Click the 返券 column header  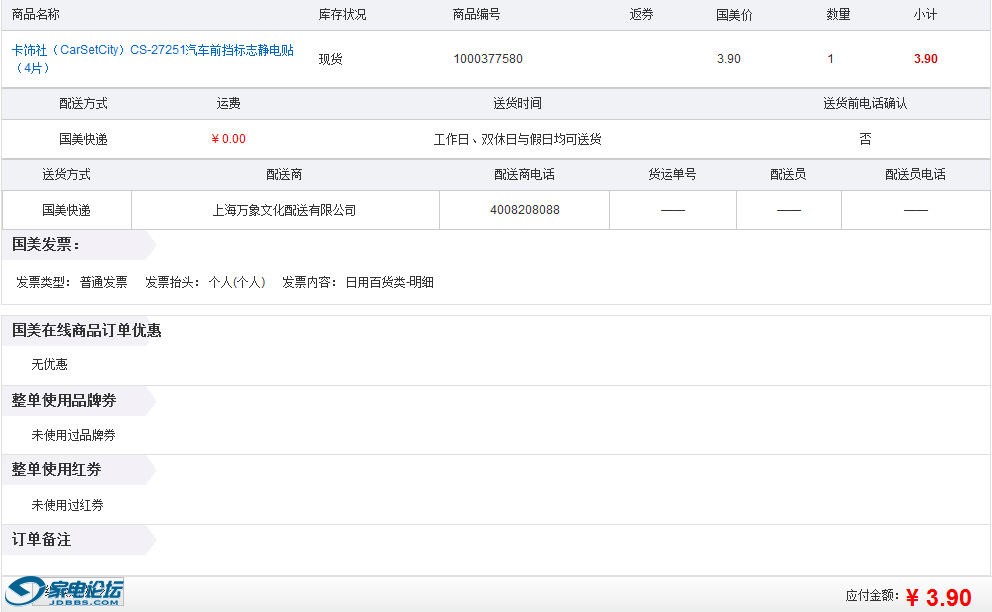click(x=642, y=14)
